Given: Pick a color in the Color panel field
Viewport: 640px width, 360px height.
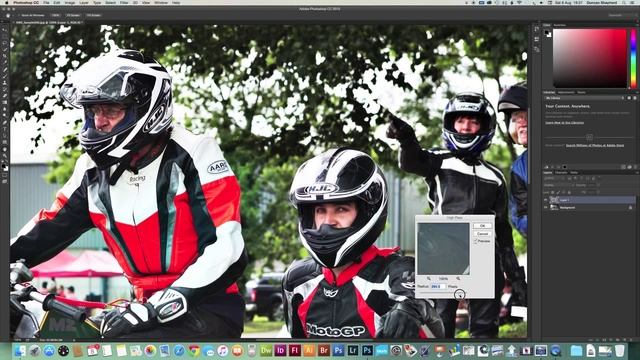Looking at the screenshot, I should [x=589, y=58].
